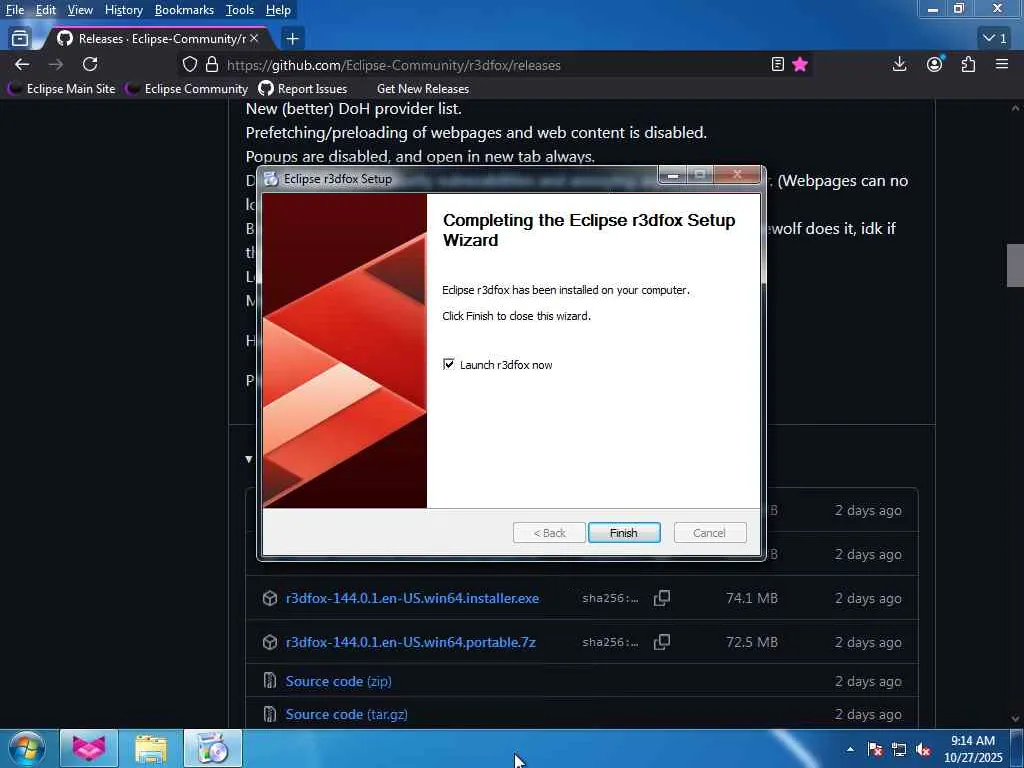The height and width of the screenshot is (768, 1024).
Task: Click the Action Center flag icon
Action: pyautogui.click(x=875, y=750)
